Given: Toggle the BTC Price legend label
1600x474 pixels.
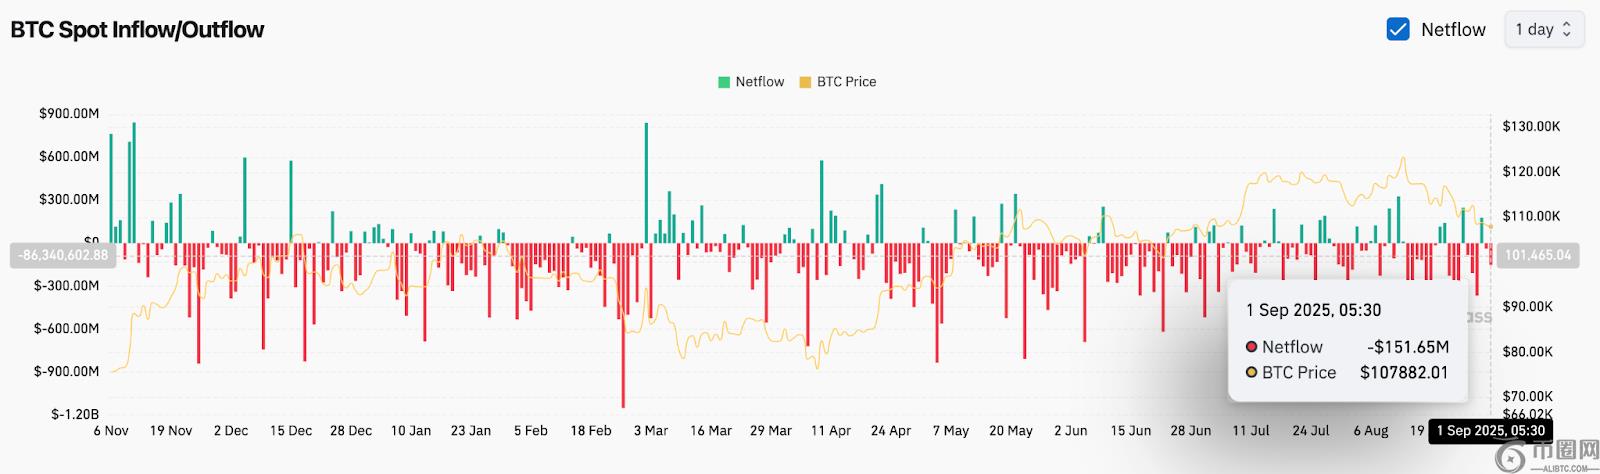Looking at the screenshot, I should coord(846,82).
